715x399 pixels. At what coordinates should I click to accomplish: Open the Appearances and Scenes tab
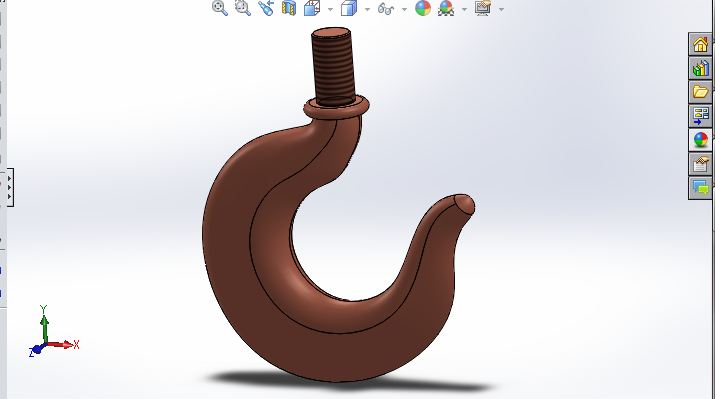click(700, 140)
